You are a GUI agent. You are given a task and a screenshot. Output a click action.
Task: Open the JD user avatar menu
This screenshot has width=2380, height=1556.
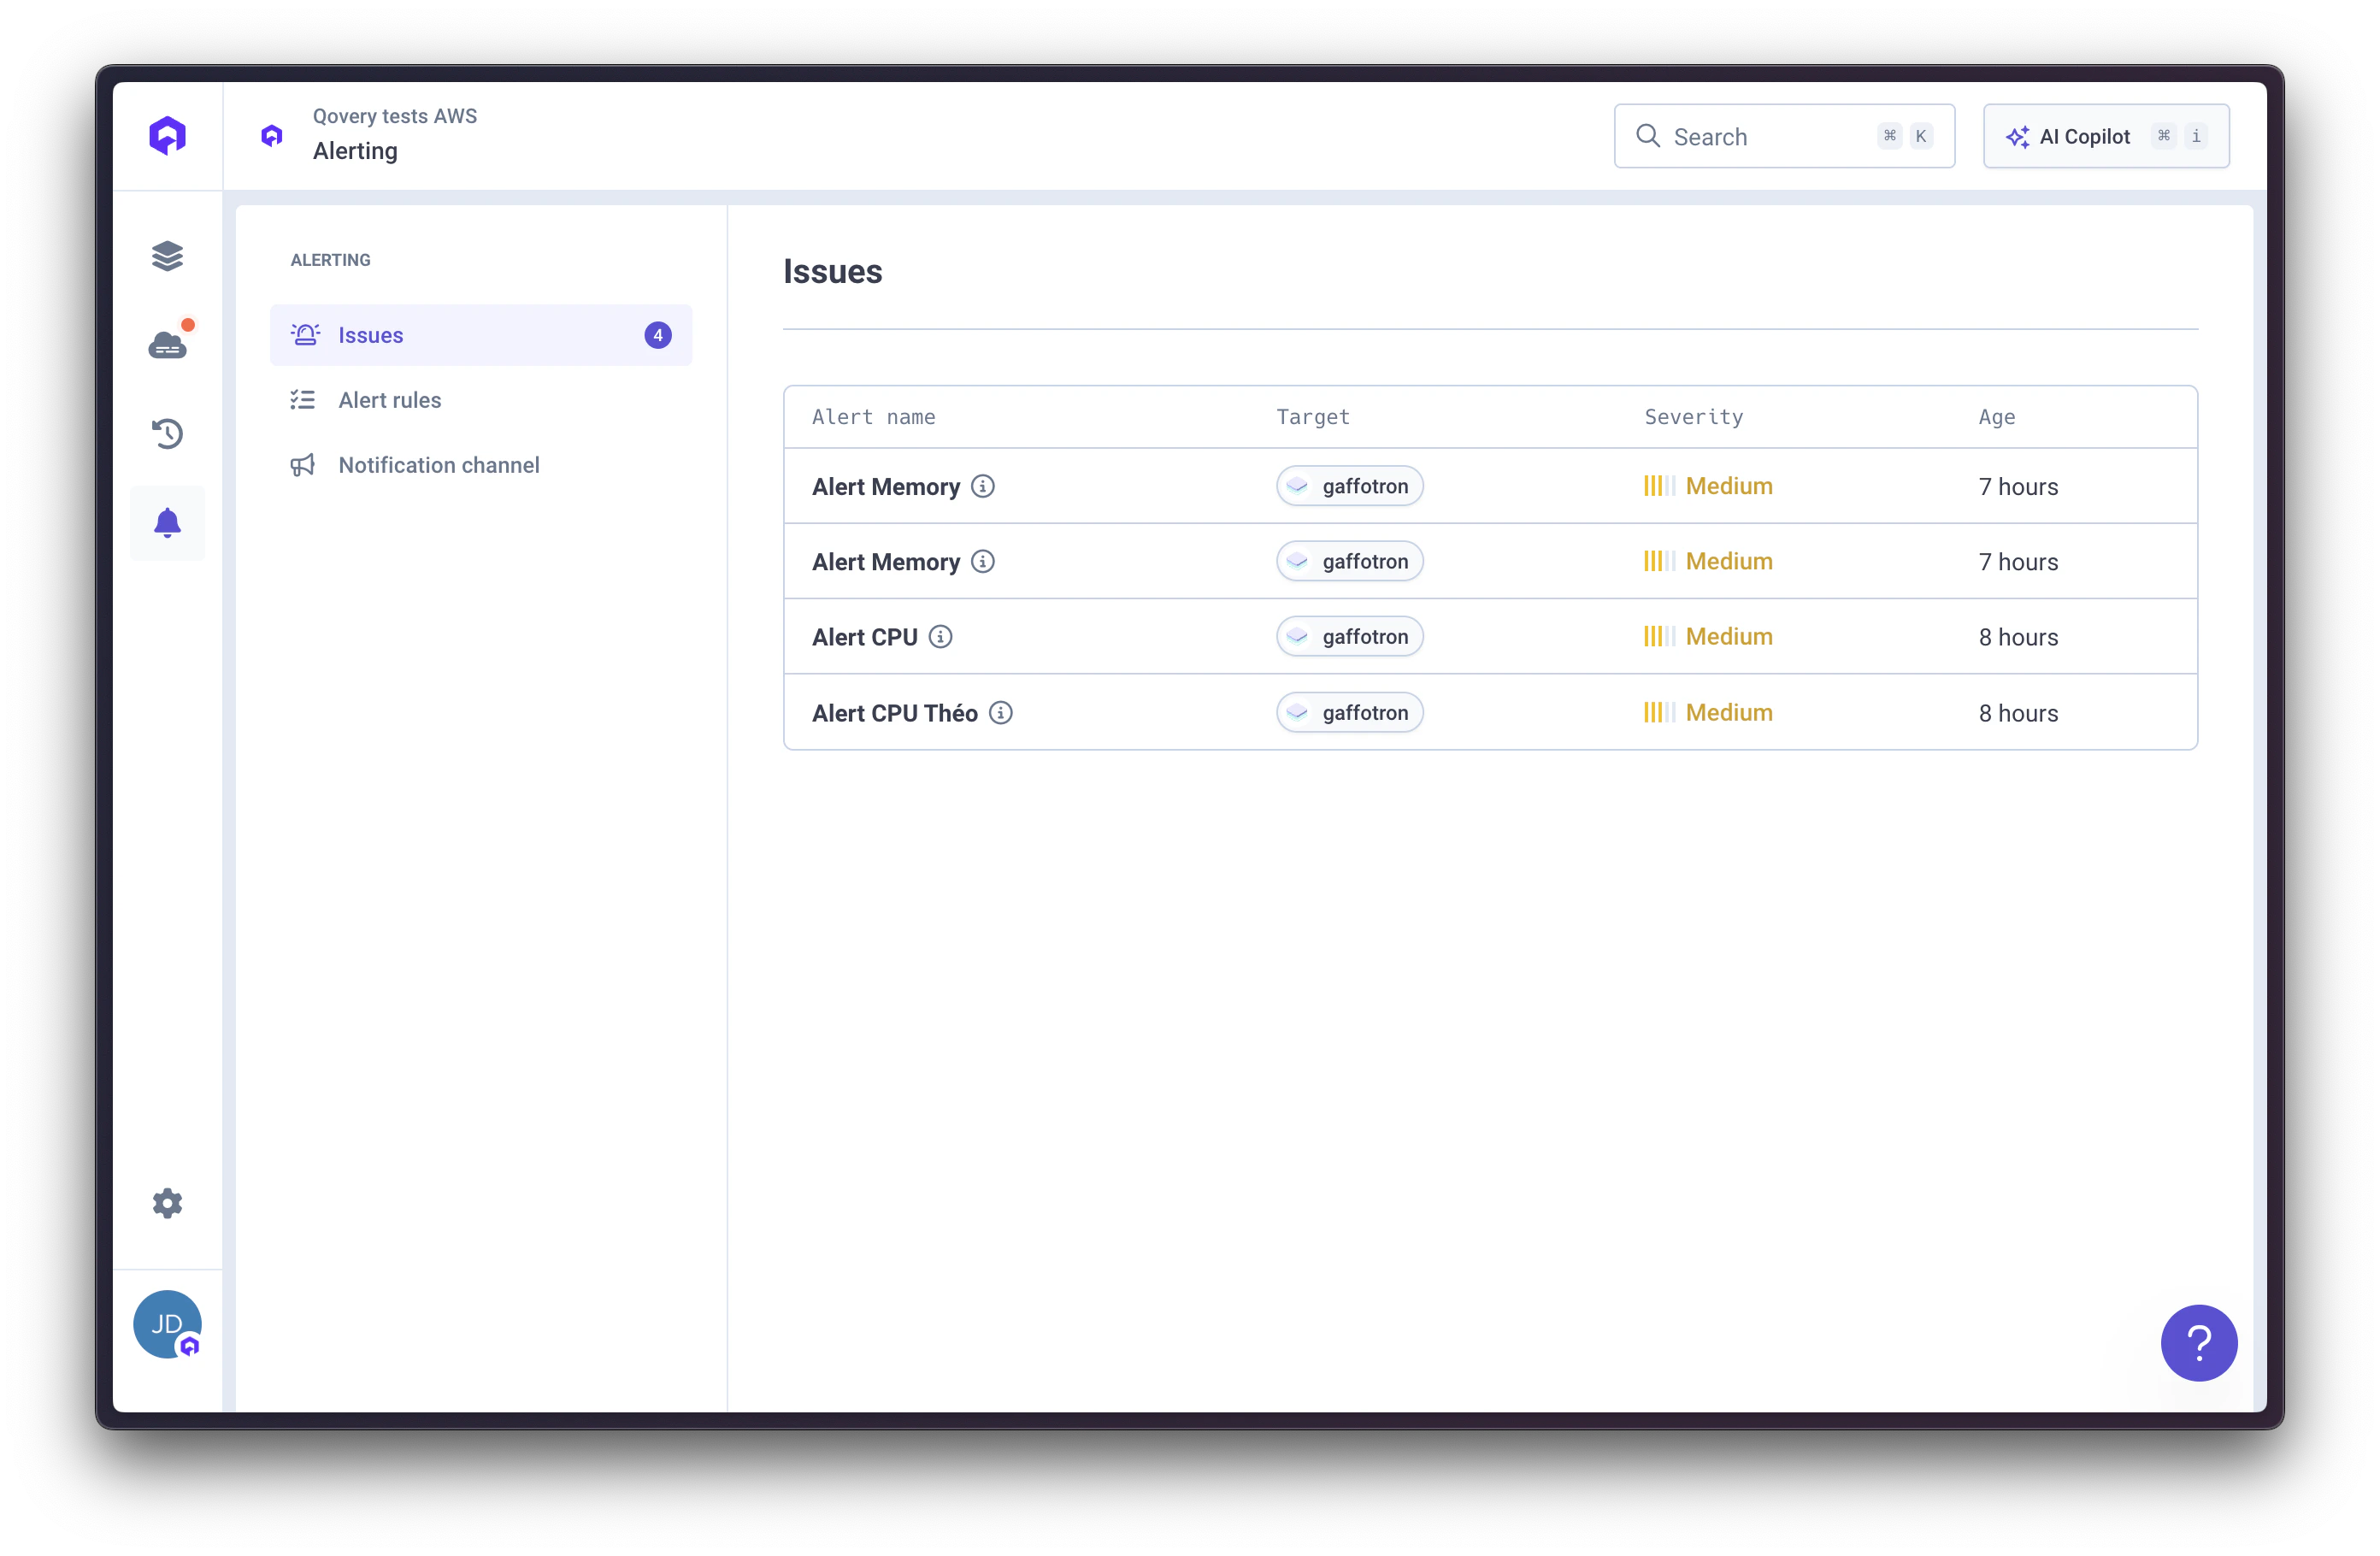[x=167, y=1324]
